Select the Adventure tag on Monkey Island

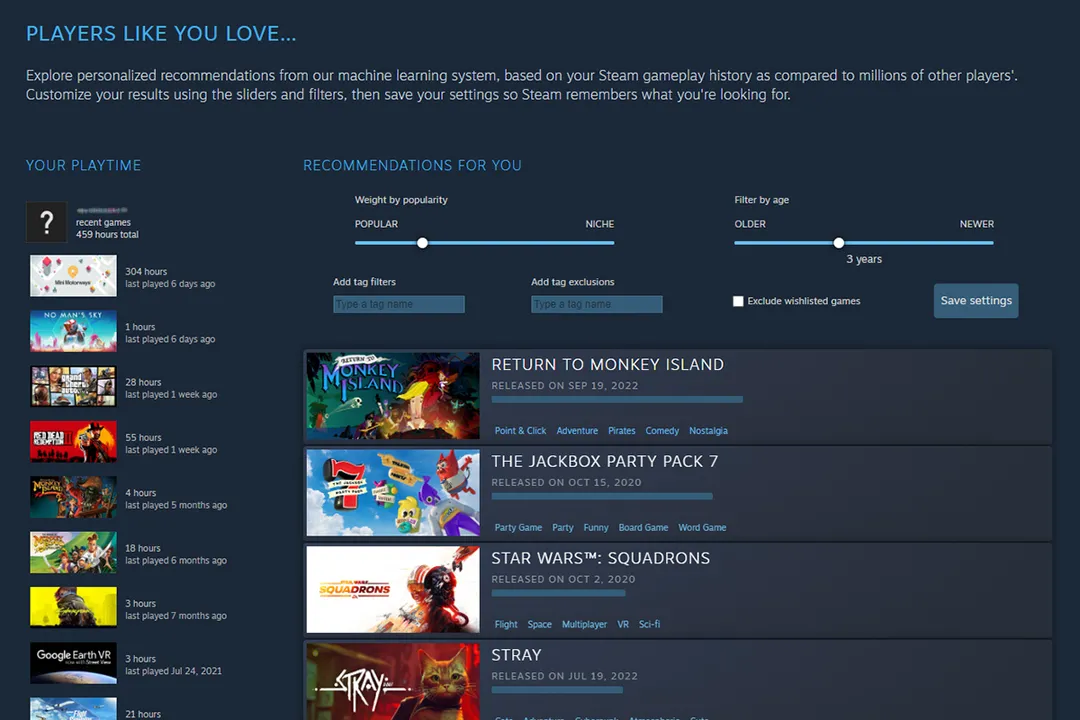coord(577,431)
